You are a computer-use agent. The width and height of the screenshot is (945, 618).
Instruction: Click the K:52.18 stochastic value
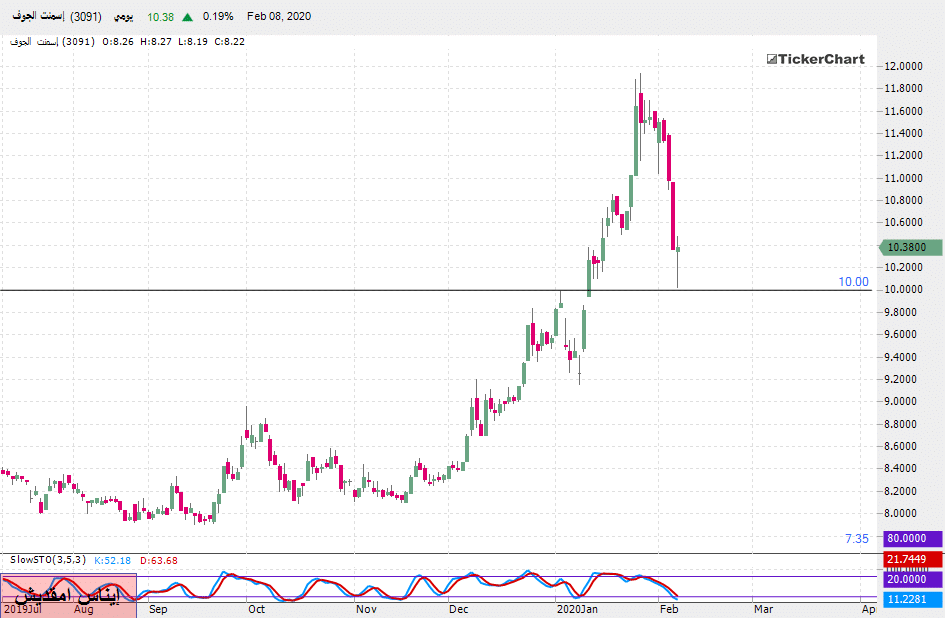coord(113,560)
